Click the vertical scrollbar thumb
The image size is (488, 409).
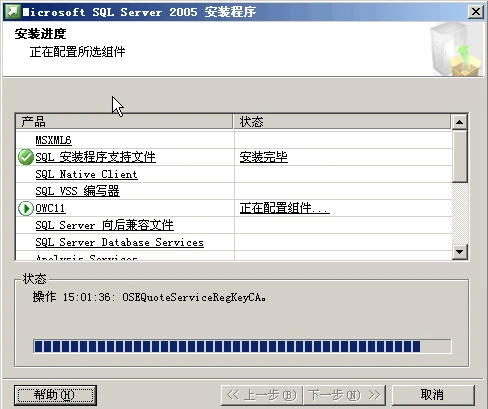coord(459,156)
